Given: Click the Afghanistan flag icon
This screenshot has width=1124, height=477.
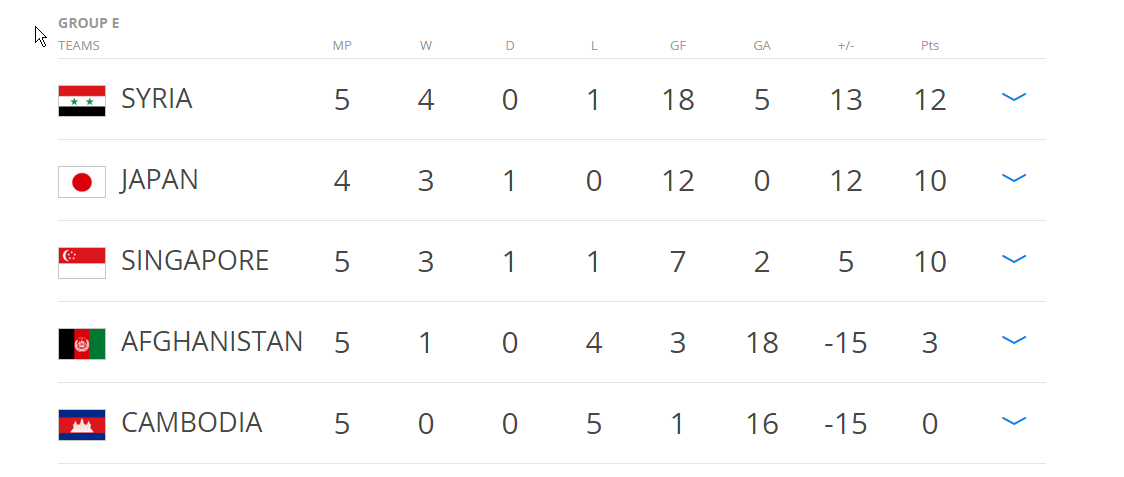Looking at the screenshot, I should point(82,344).
